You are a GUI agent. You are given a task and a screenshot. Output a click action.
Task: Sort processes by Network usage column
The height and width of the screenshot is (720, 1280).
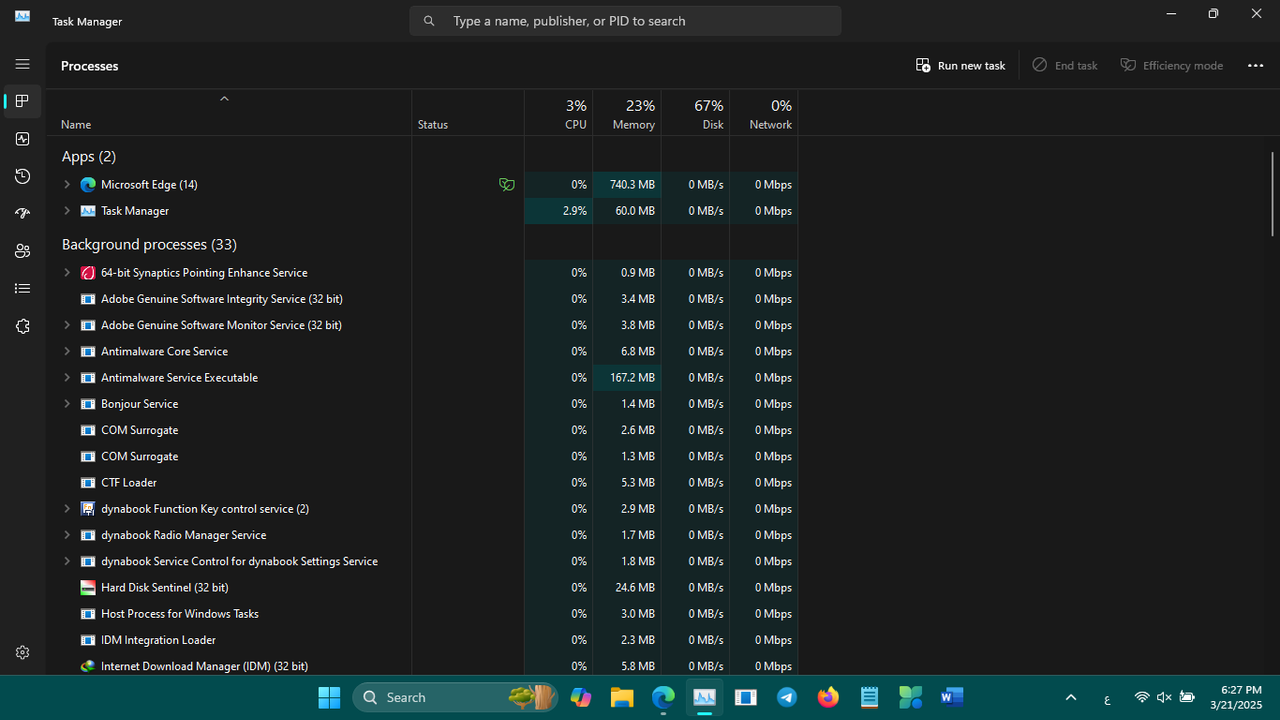click(764, 112)
